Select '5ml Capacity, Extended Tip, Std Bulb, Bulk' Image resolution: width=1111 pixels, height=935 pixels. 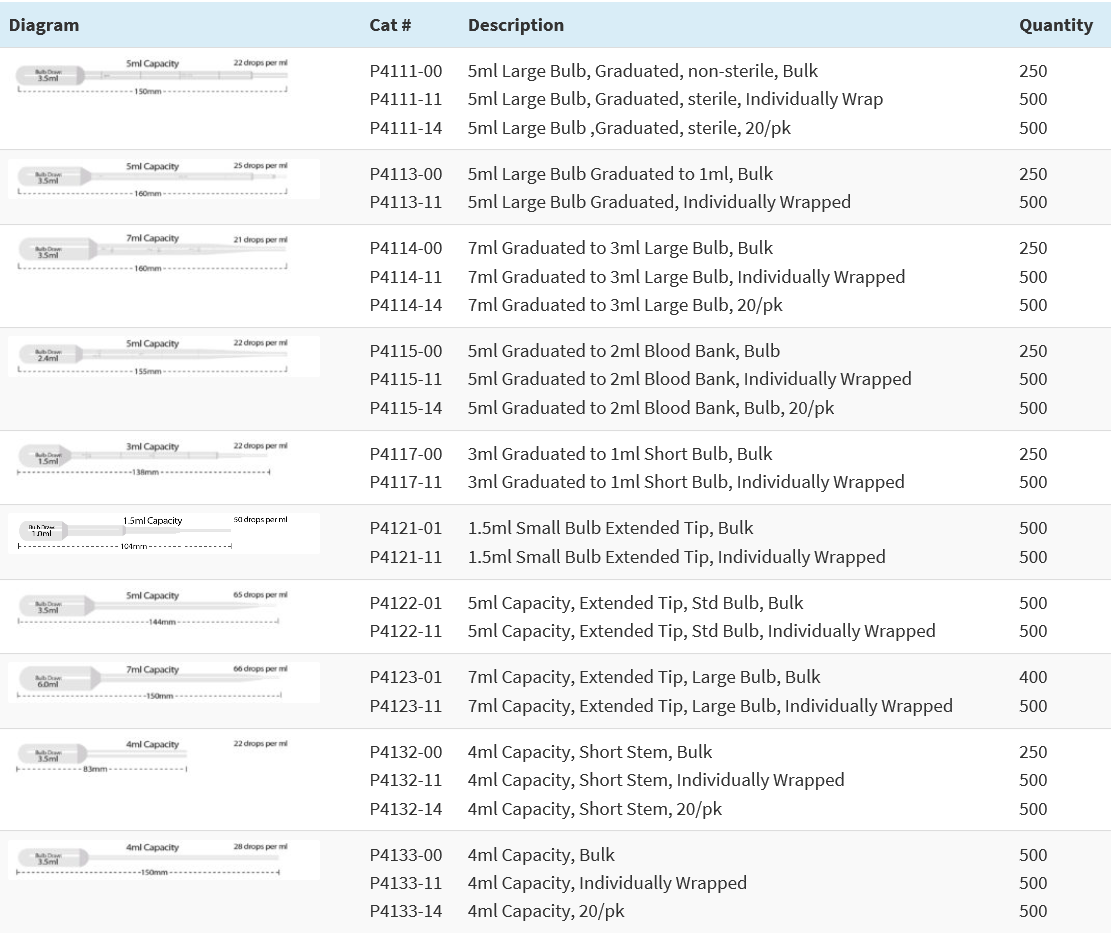tap(635, 603)
